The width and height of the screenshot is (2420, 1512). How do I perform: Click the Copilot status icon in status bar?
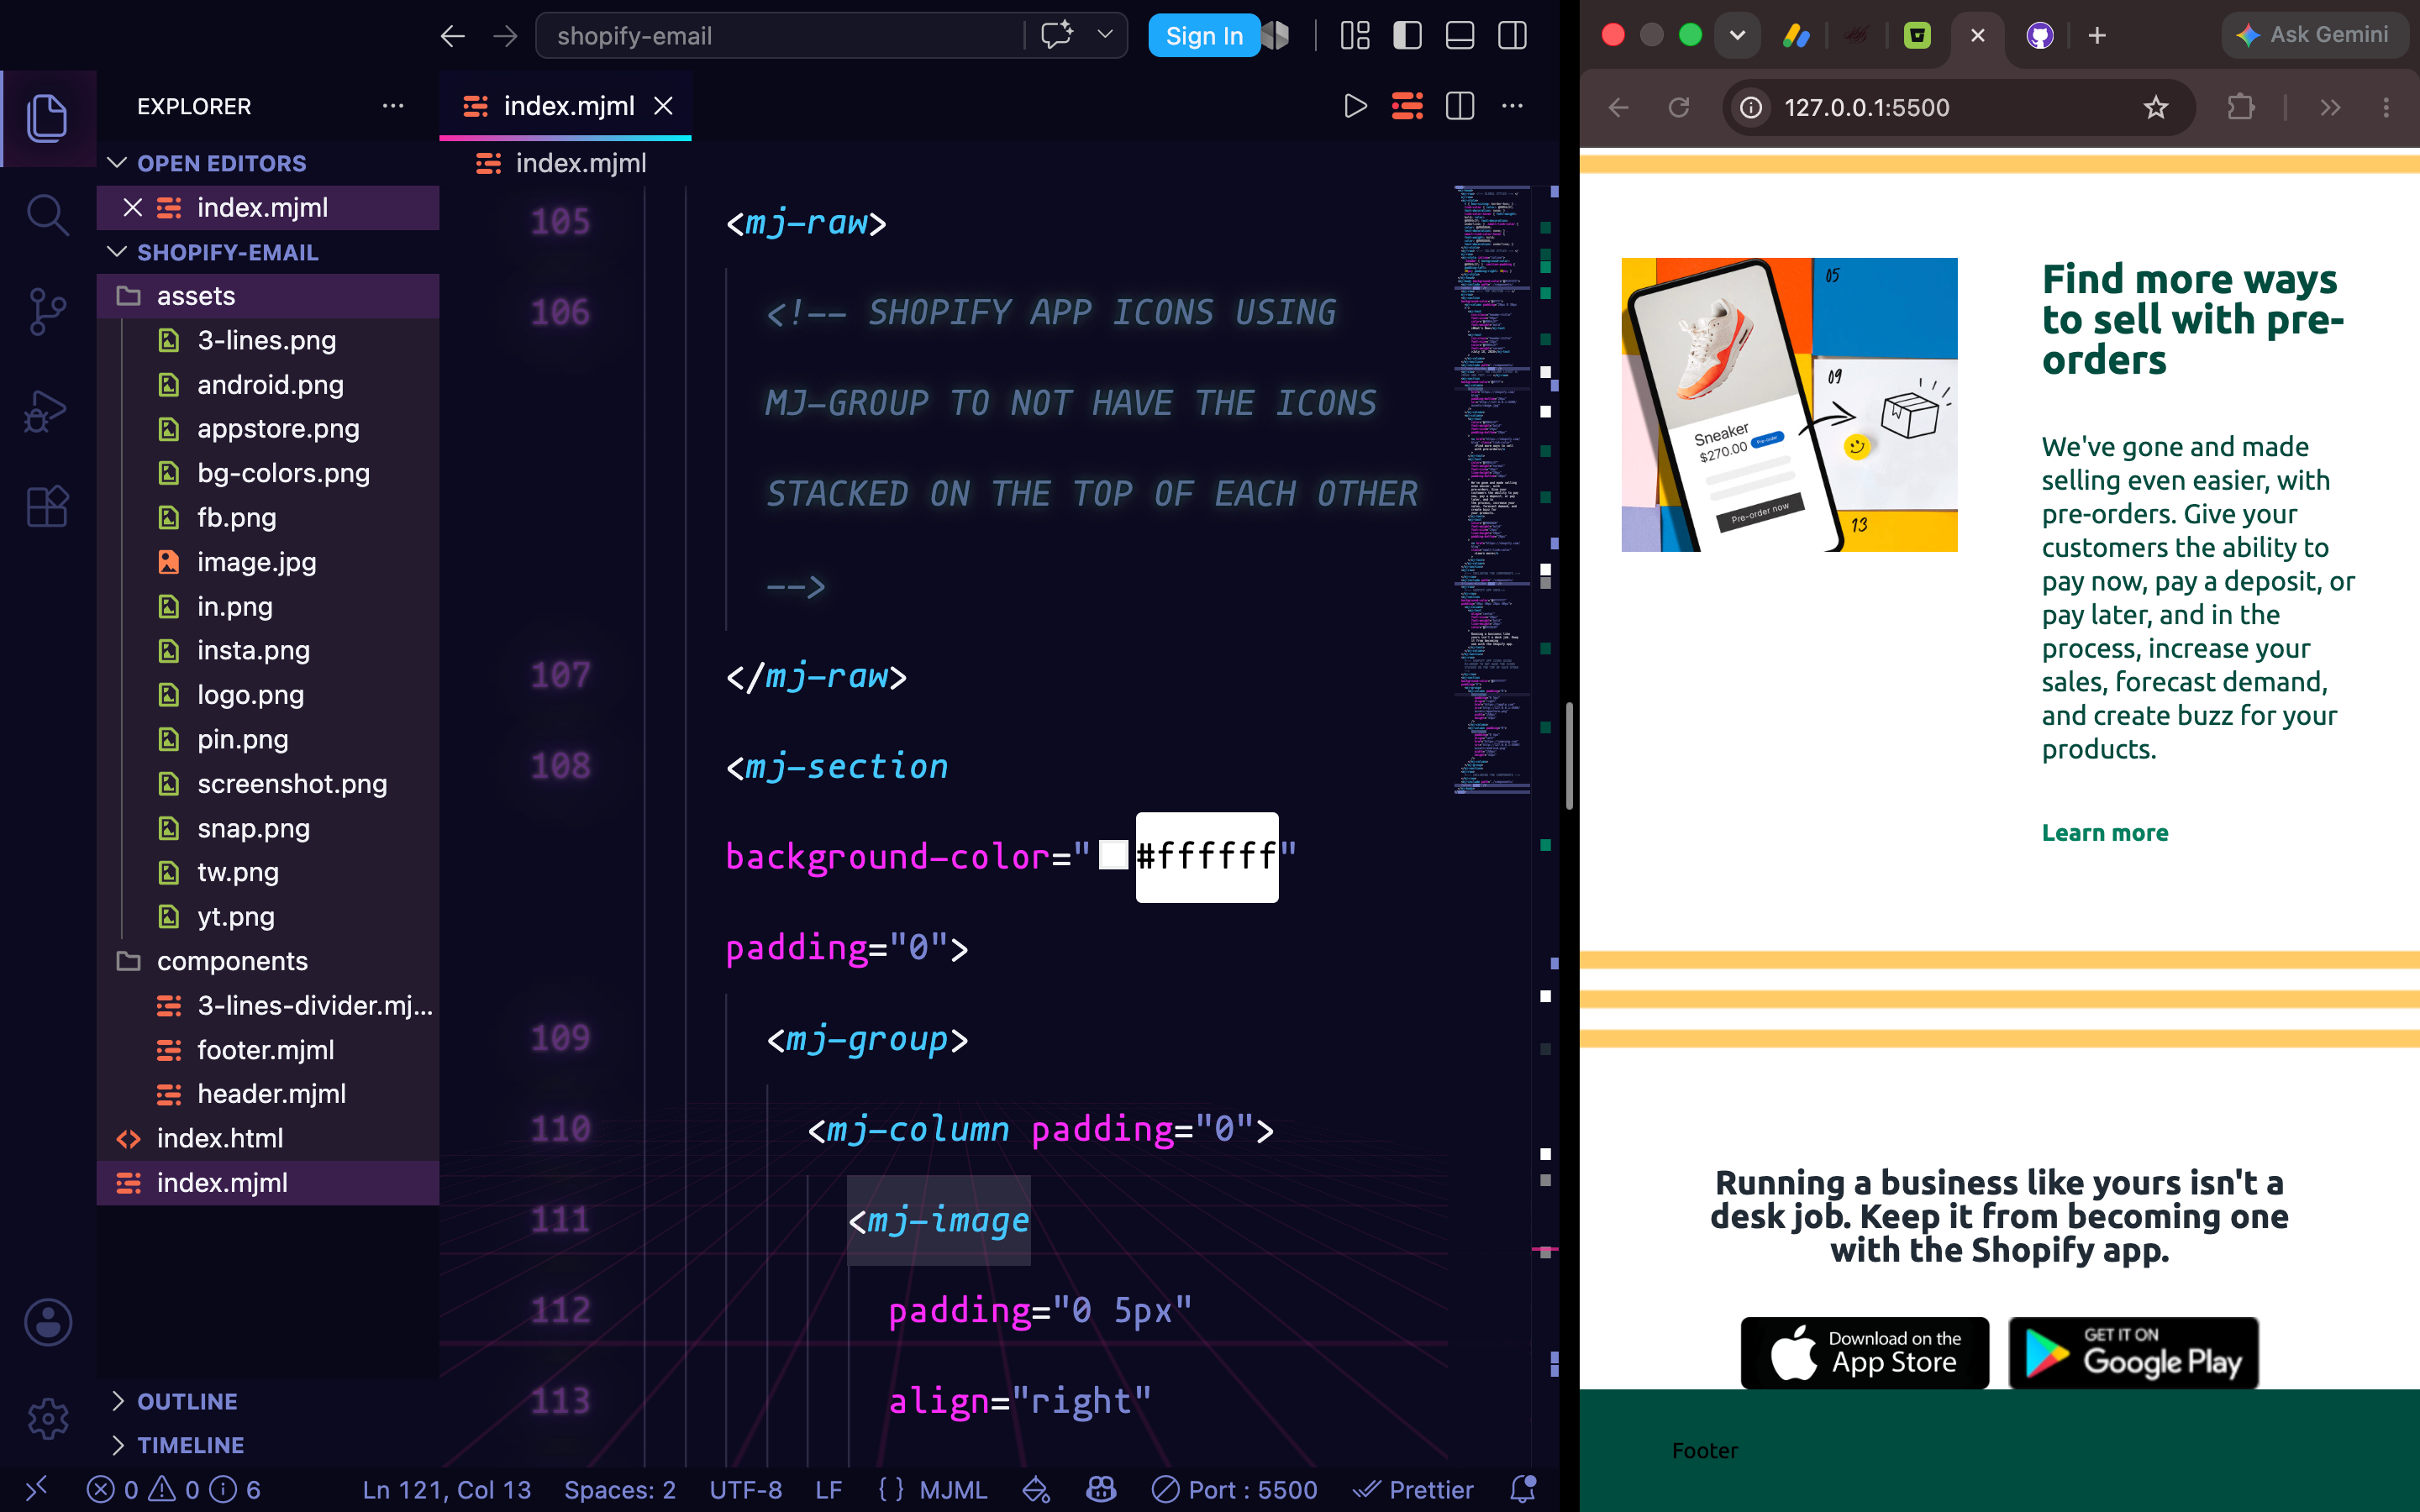click(x=1101, y=1489)
